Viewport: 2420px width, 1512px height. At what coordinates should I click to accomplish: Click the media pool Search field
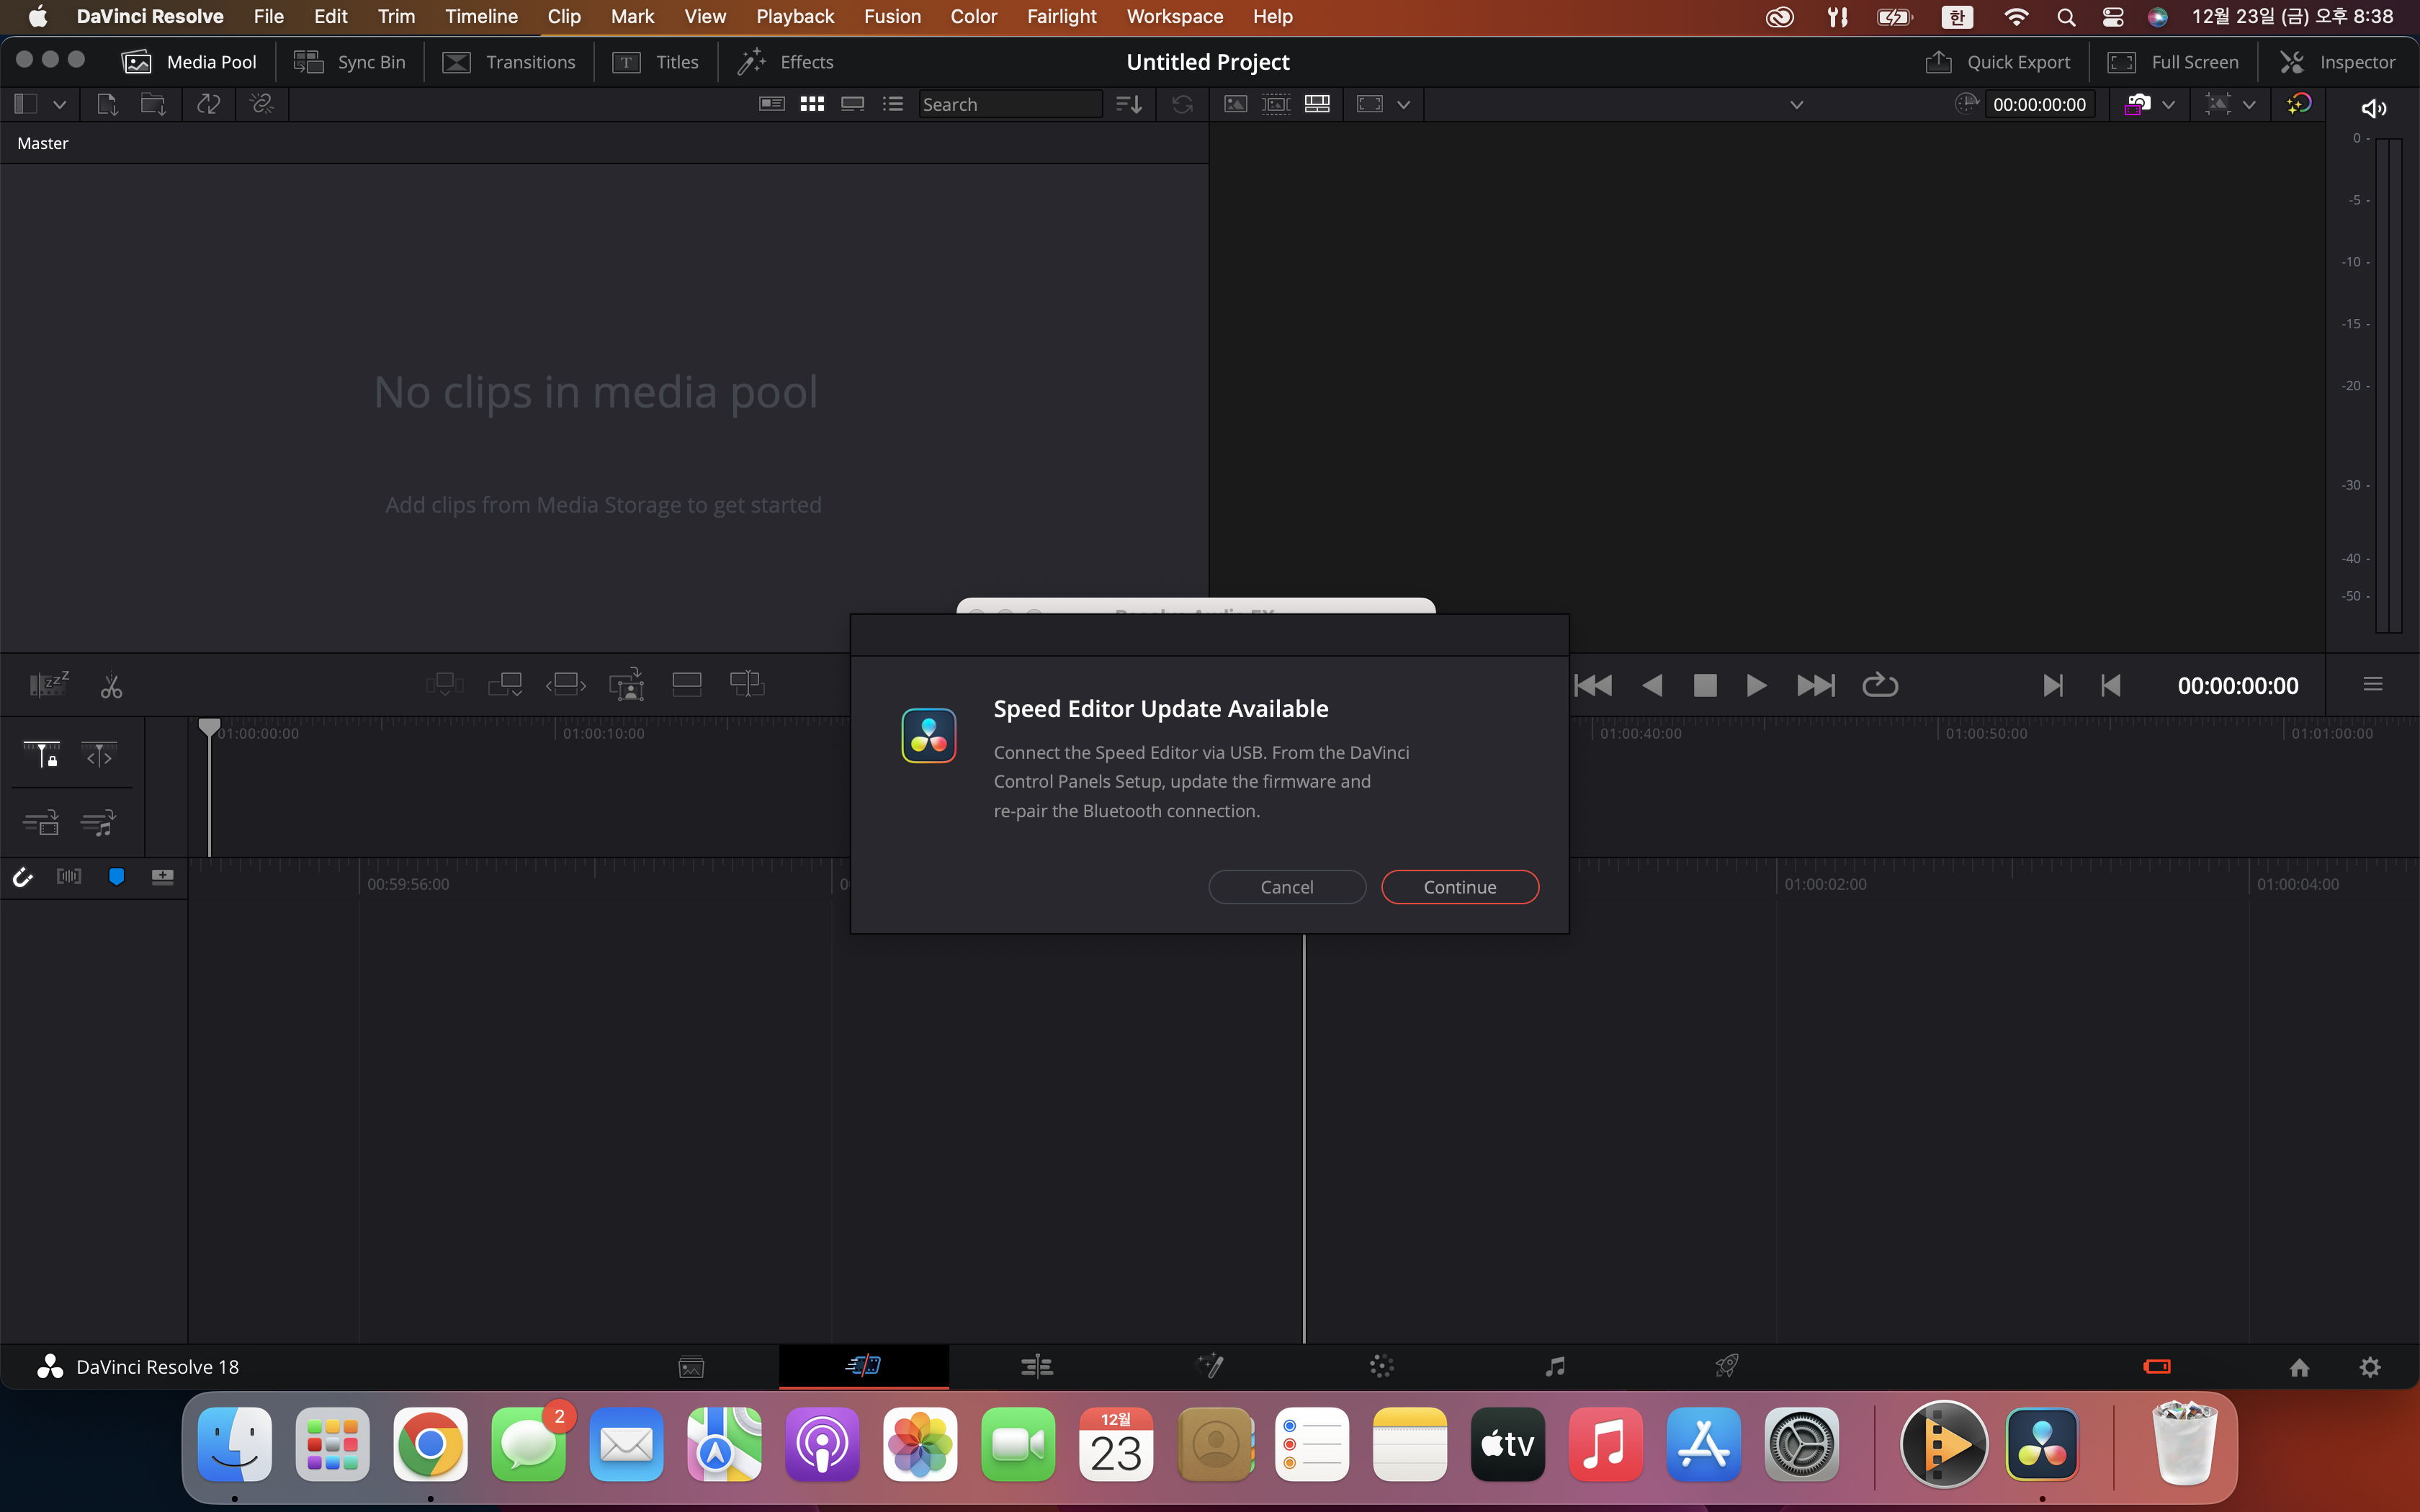coord(1008,104)
